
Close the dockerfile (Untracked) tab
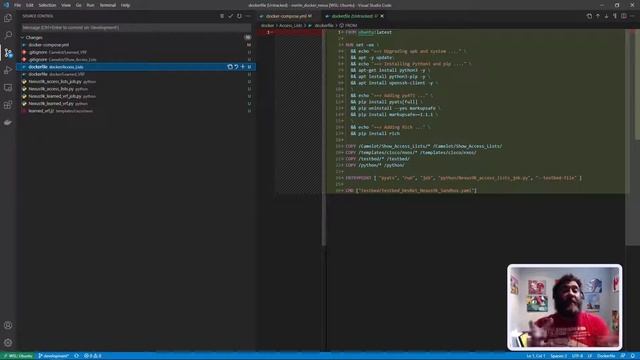(x=382, y=16)
